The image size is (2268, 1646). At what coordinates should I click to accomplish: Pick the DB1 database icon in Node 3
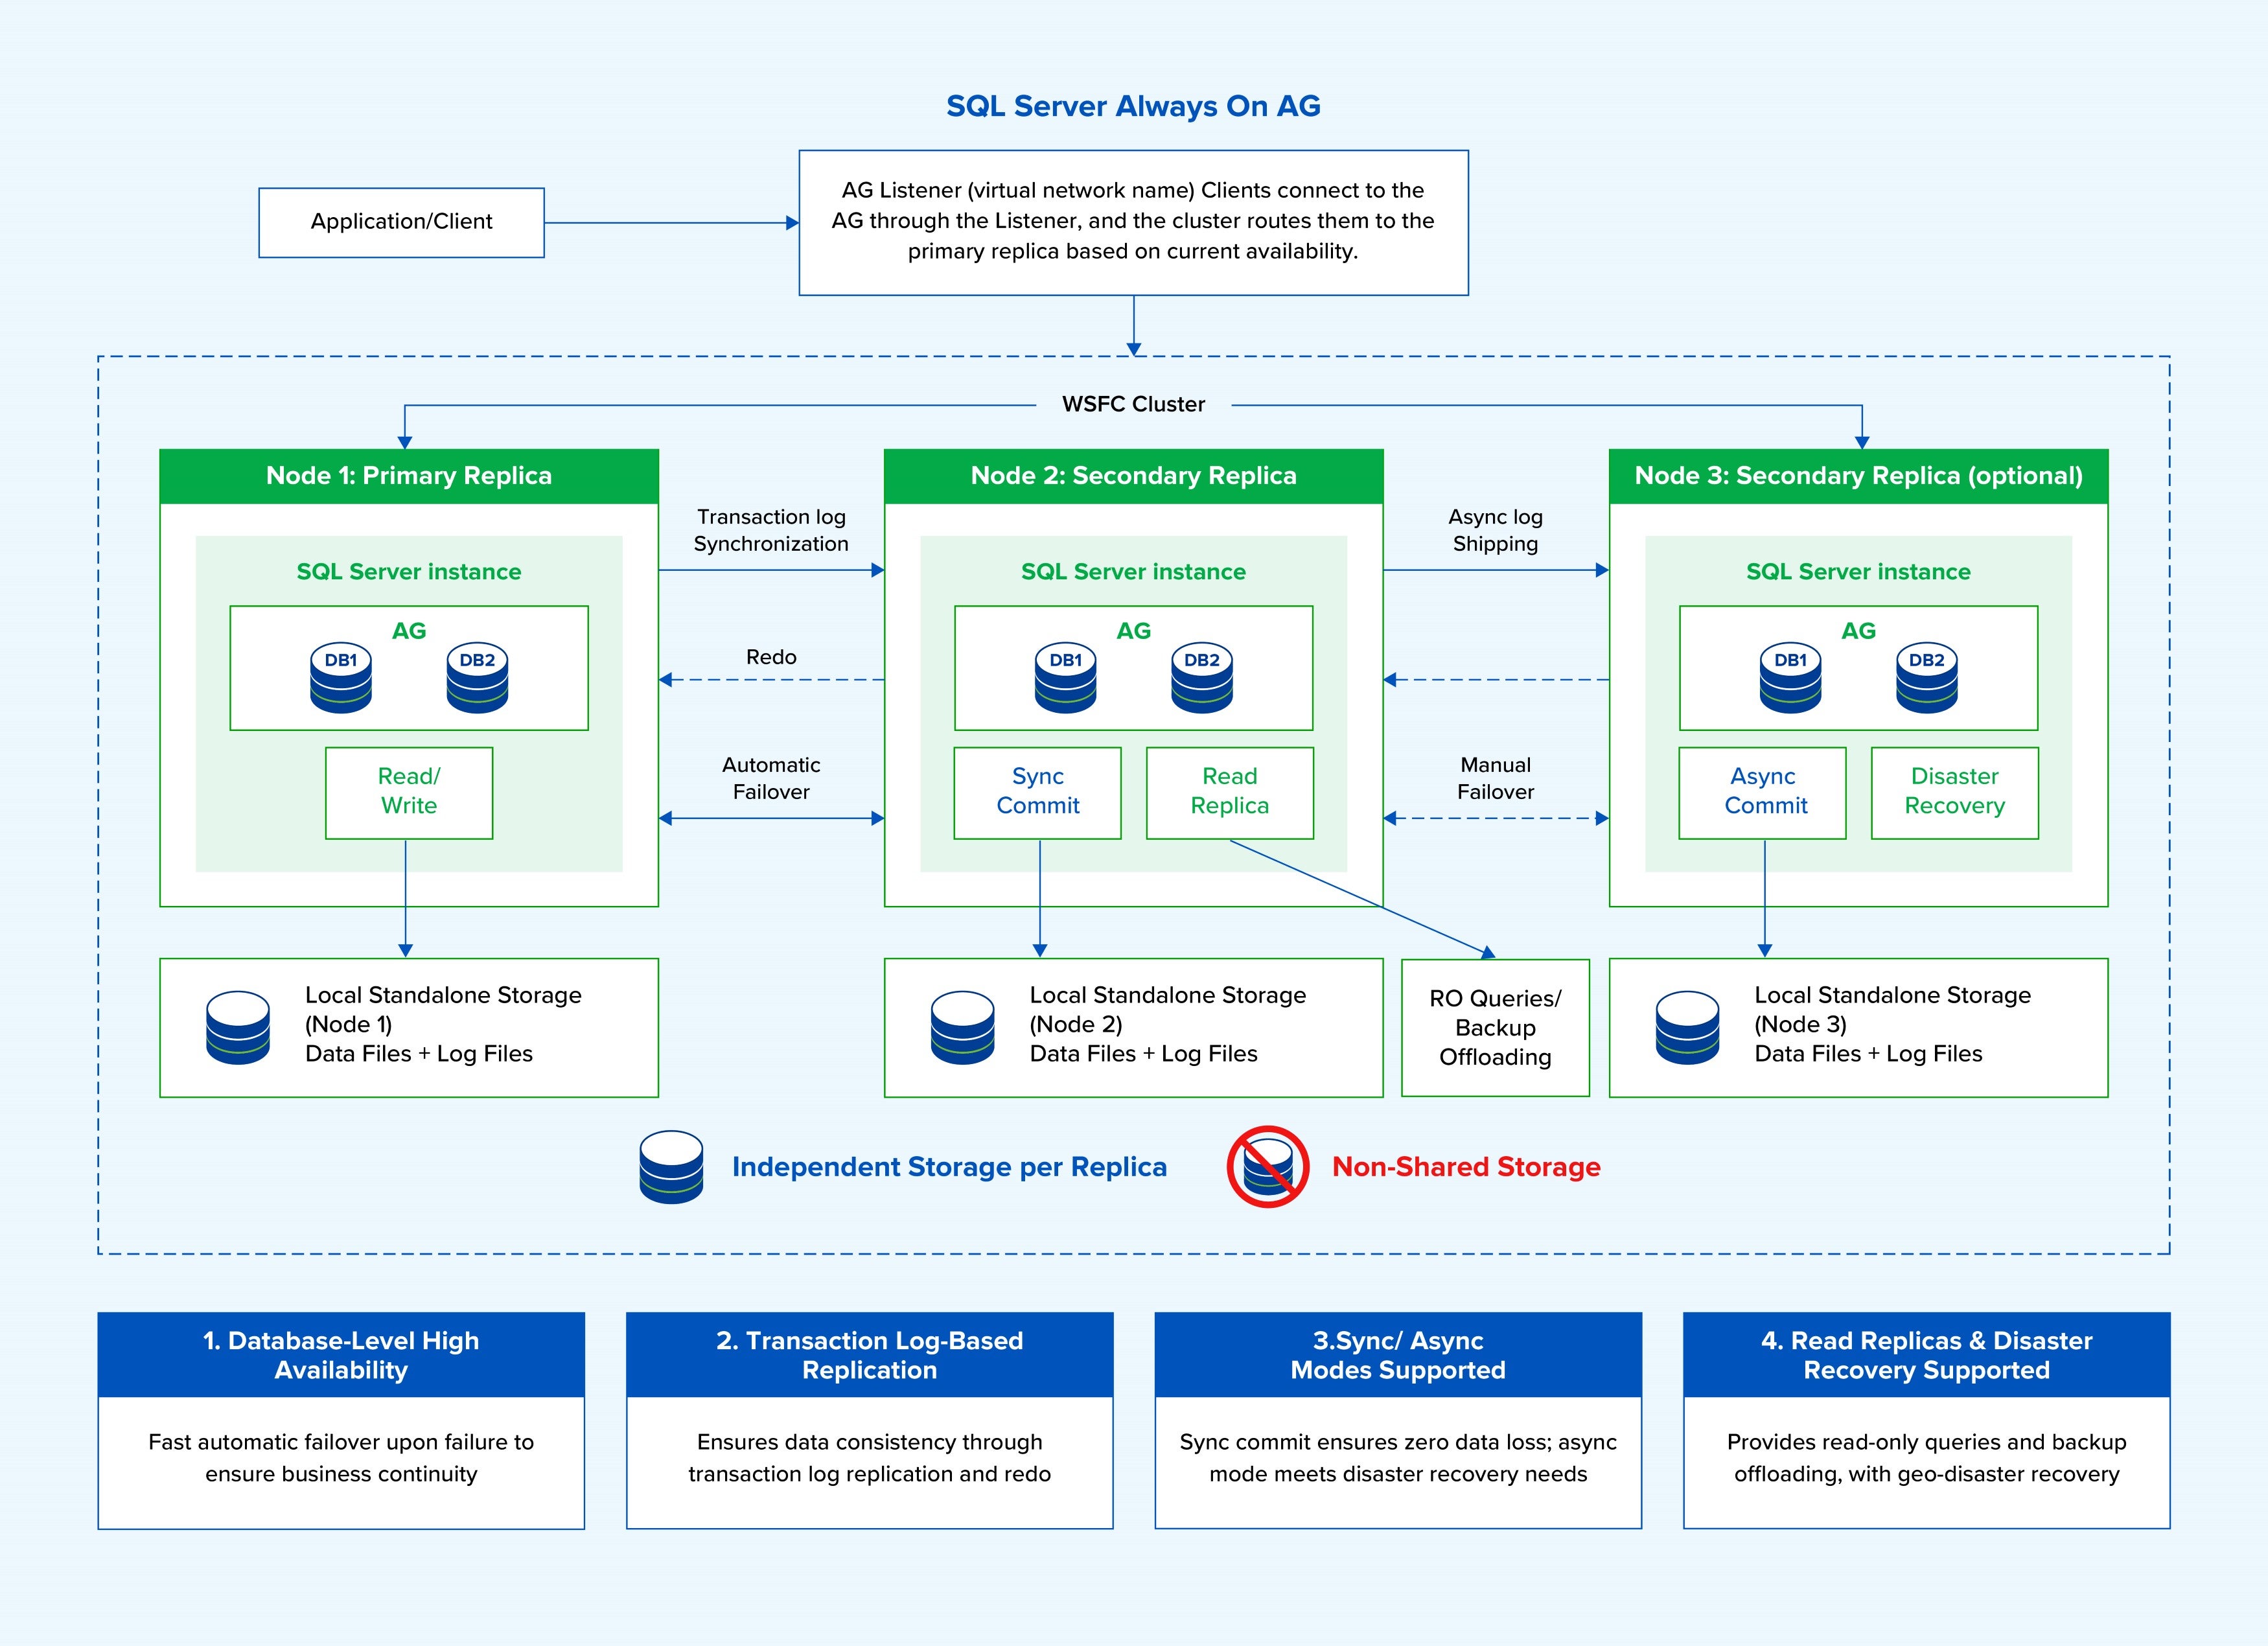pos(1790,678)
